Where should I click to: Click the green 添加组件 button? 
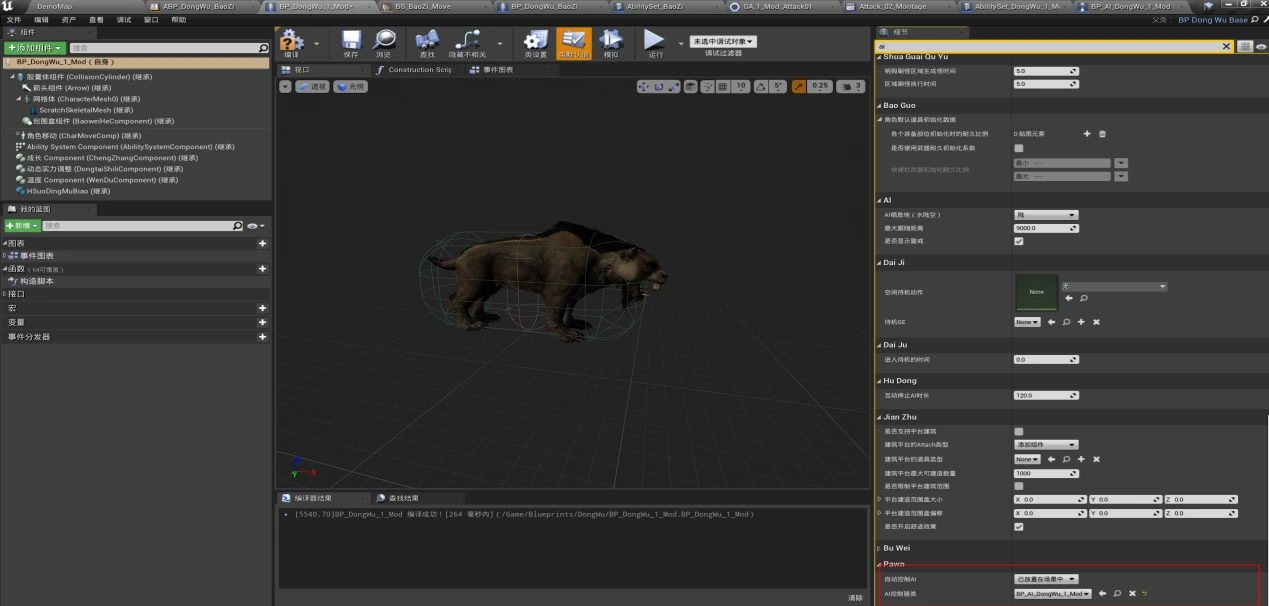click(x=36, y=48)
